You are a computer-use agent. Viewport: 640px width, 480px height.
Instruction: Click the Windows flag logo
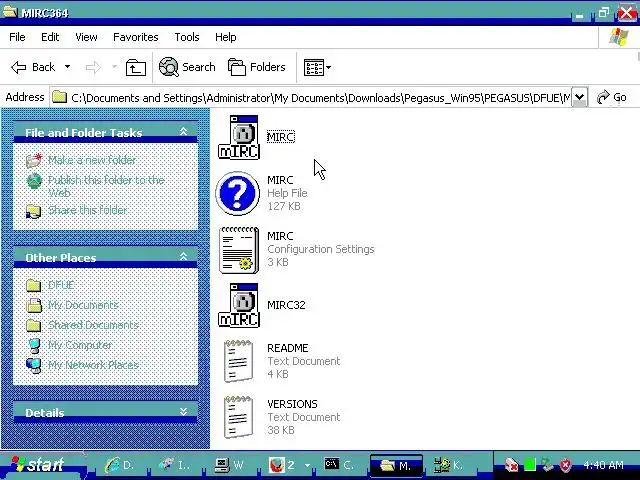[619, 37]
